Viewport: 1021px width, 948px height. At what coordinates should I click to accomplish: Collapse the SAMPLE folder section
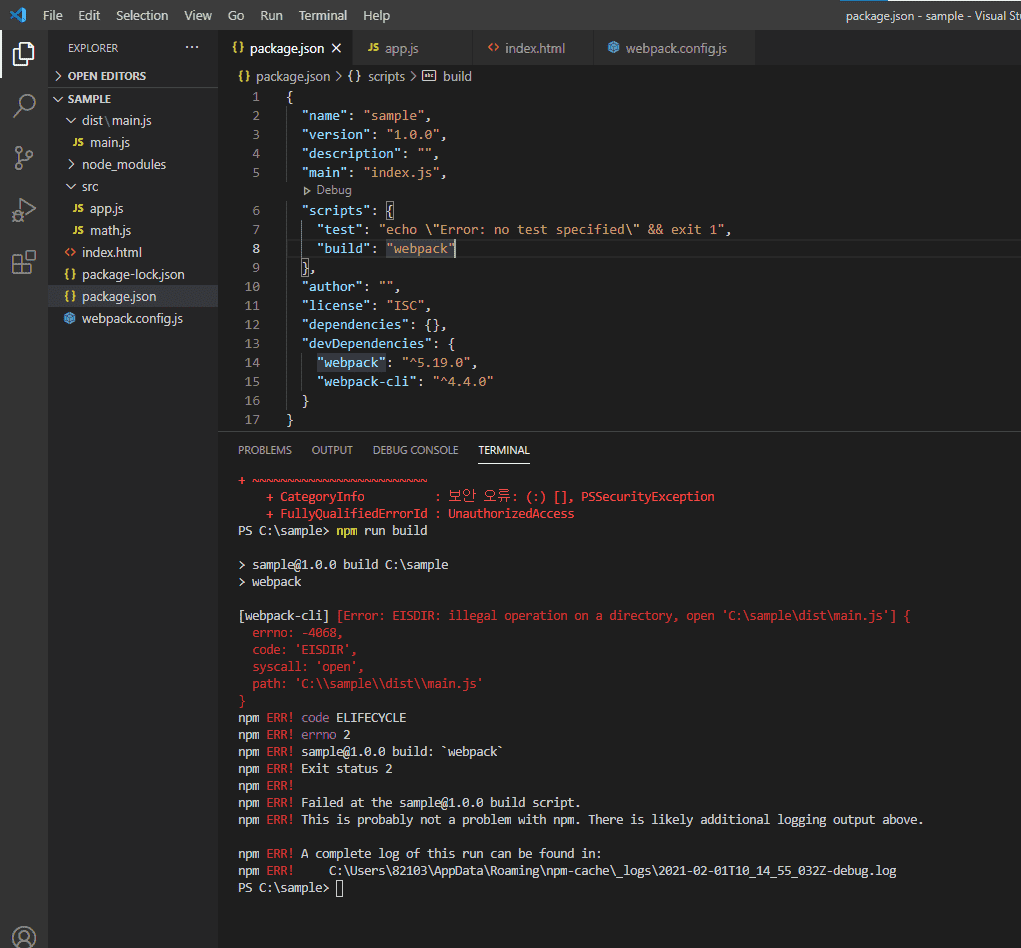(89, 99)
